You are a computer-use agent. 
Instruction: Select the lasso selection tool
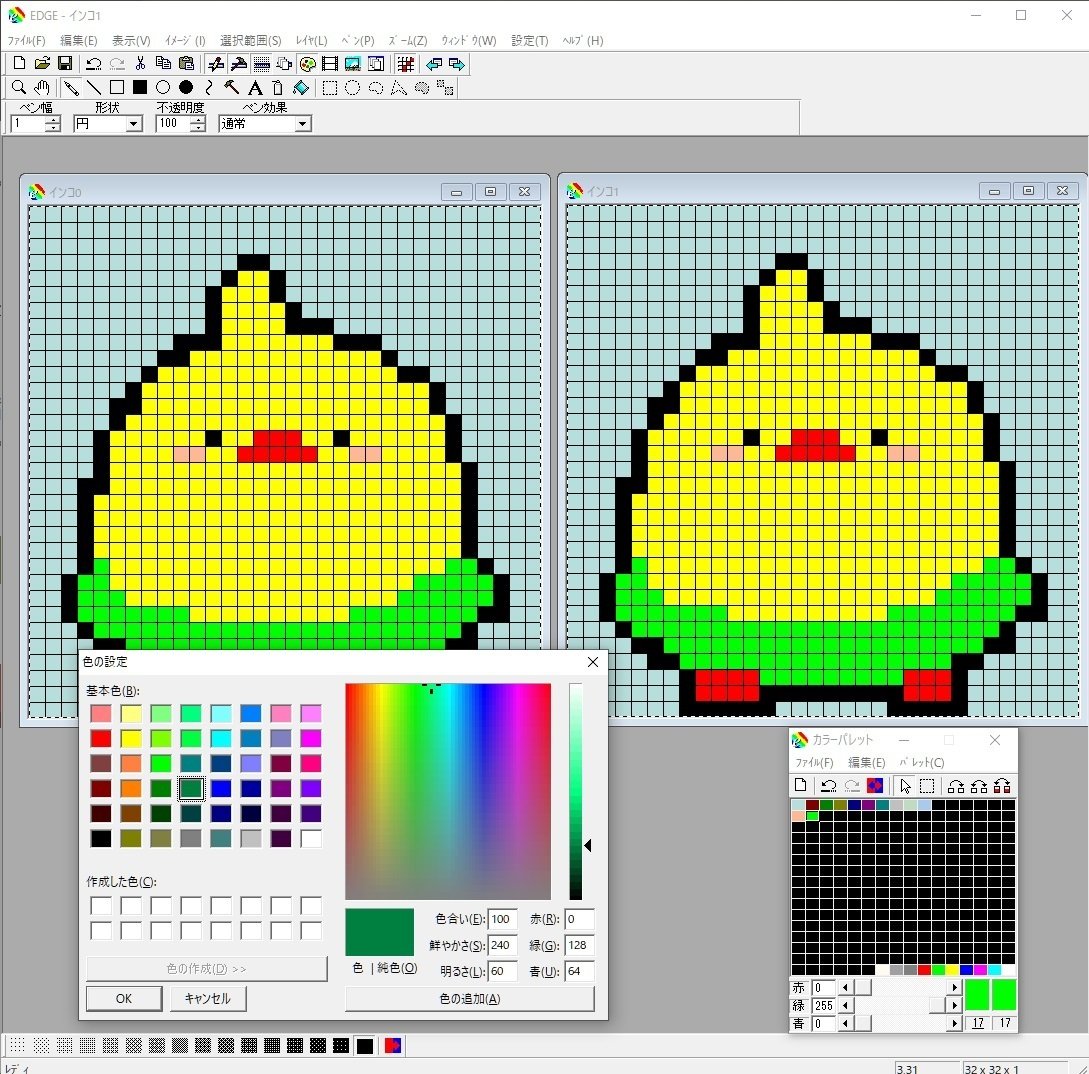click(x=376, y=88)
